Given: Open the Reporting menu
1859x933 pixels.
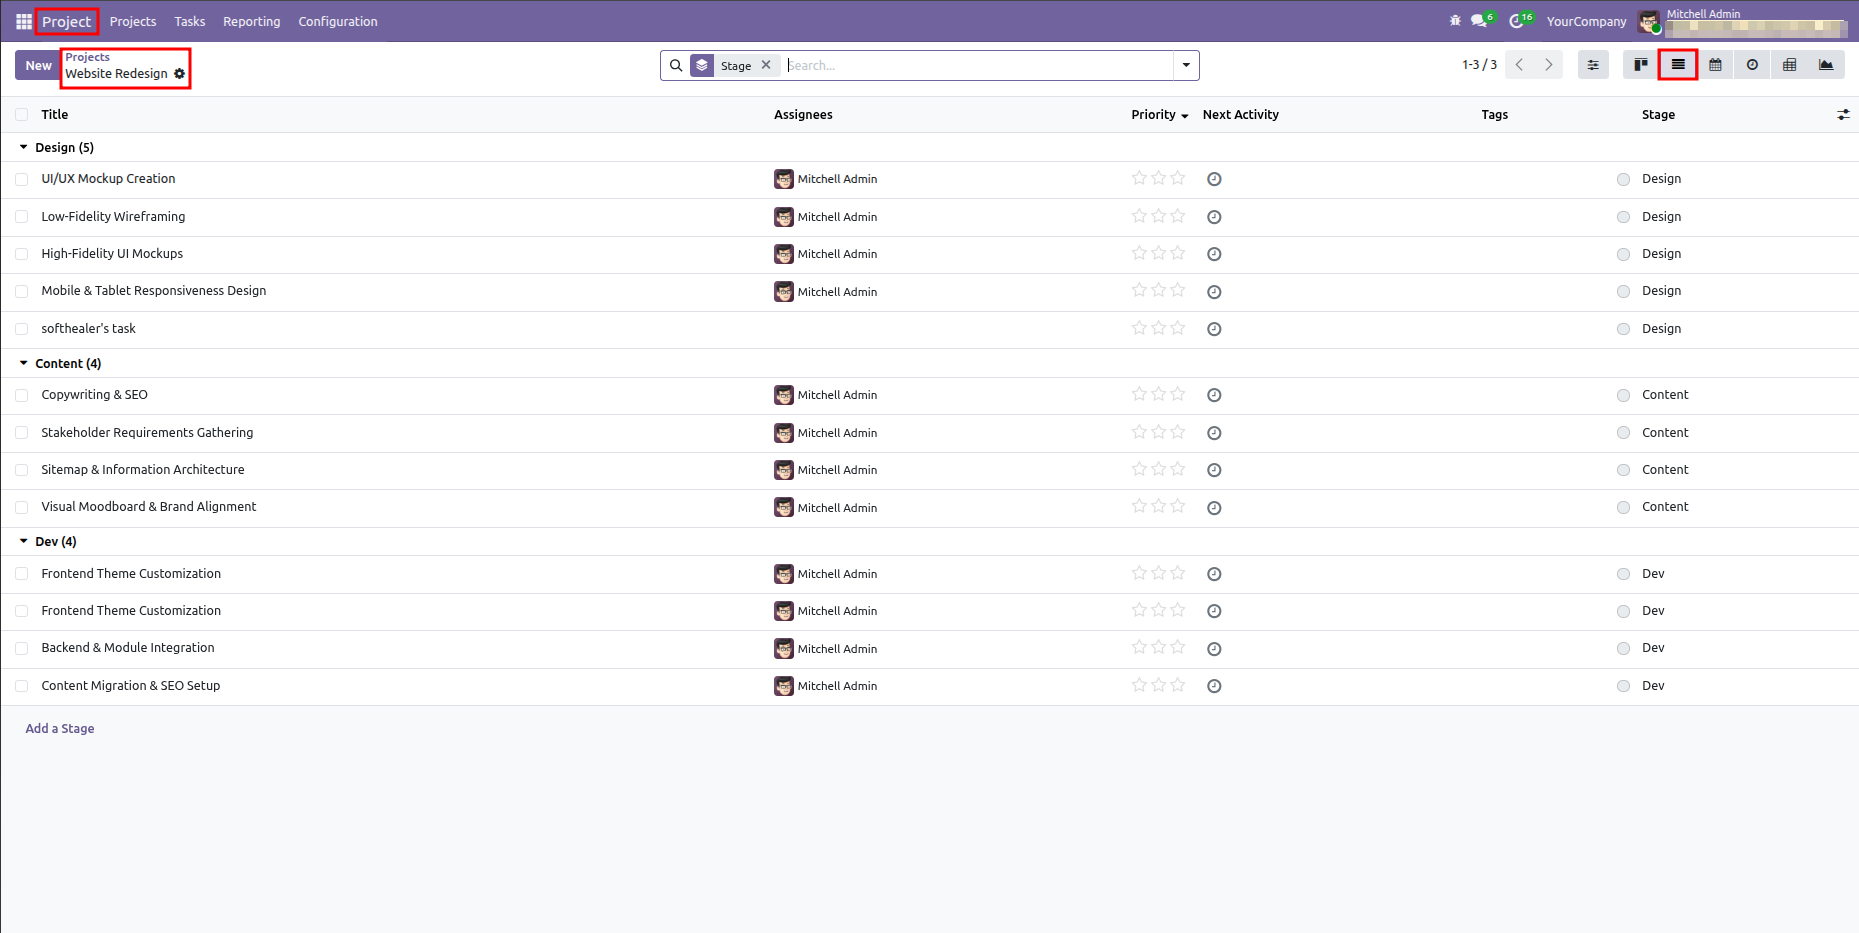Looking at the screenshot, I should tap(252, 21).
